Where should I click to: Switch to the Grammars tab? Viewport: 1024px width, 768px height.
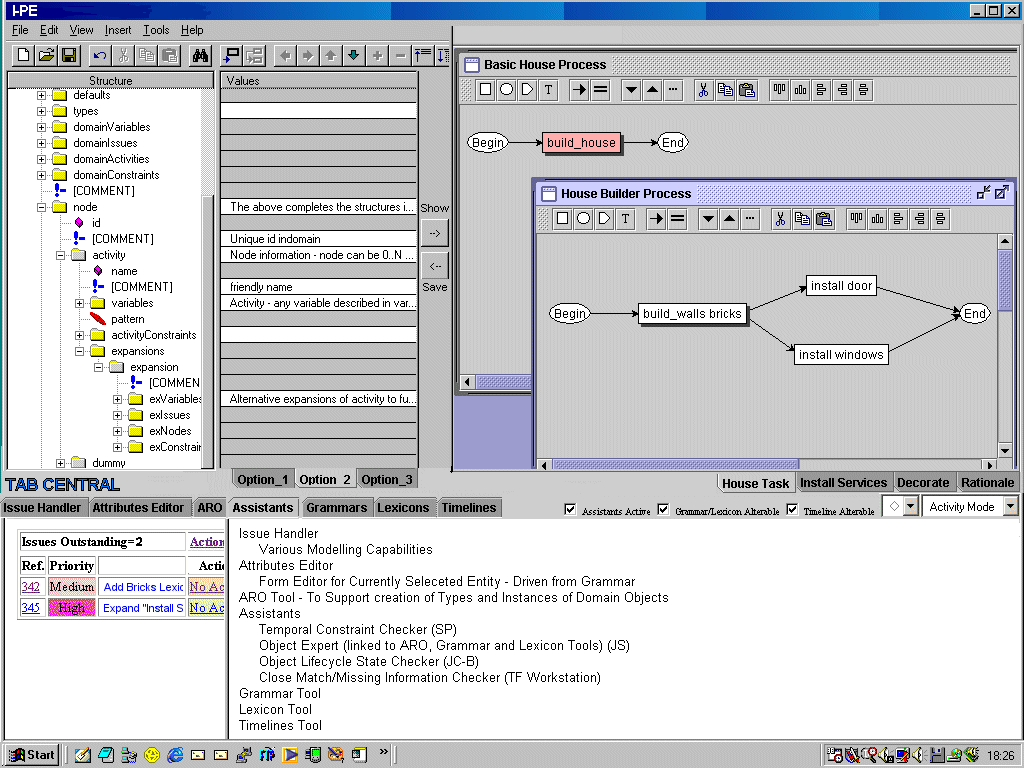(336, 508)
